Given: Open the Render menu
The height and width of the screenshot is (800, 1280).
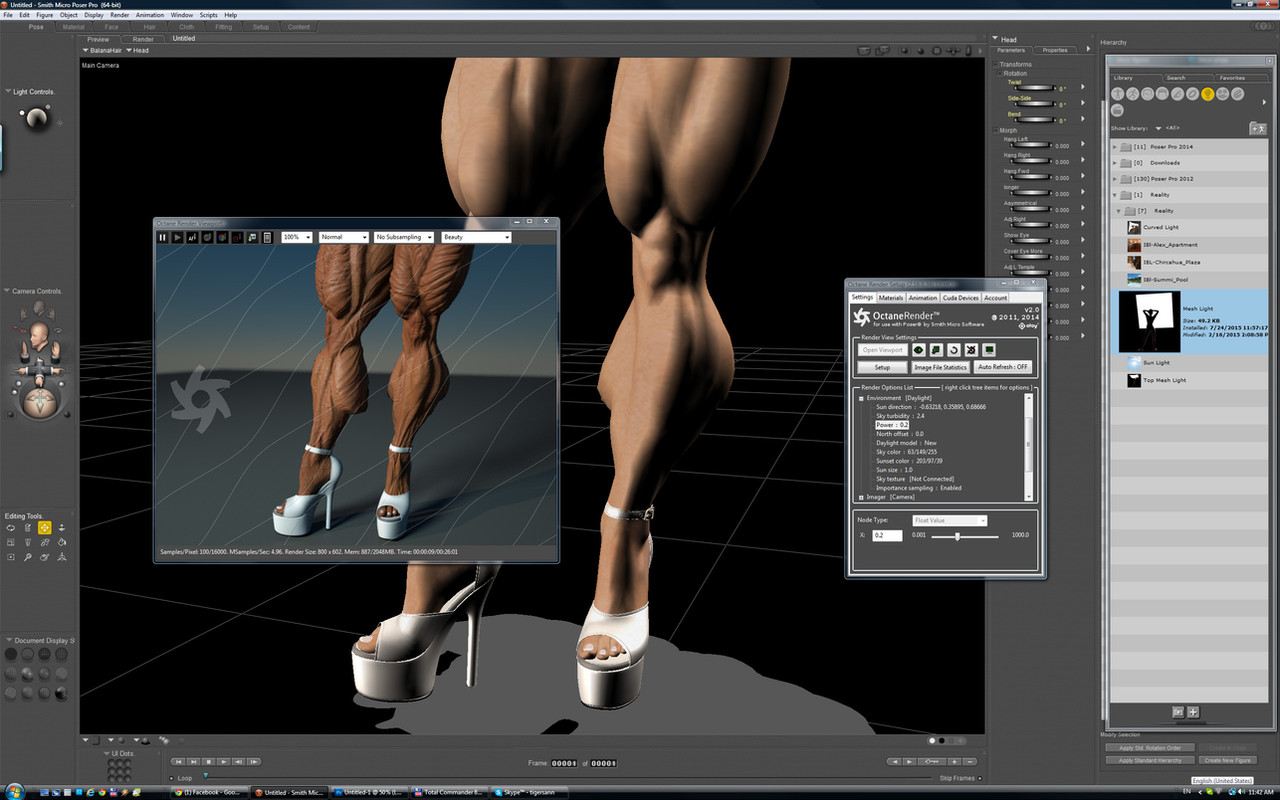Looking at the screenshot, I should 119,15.
